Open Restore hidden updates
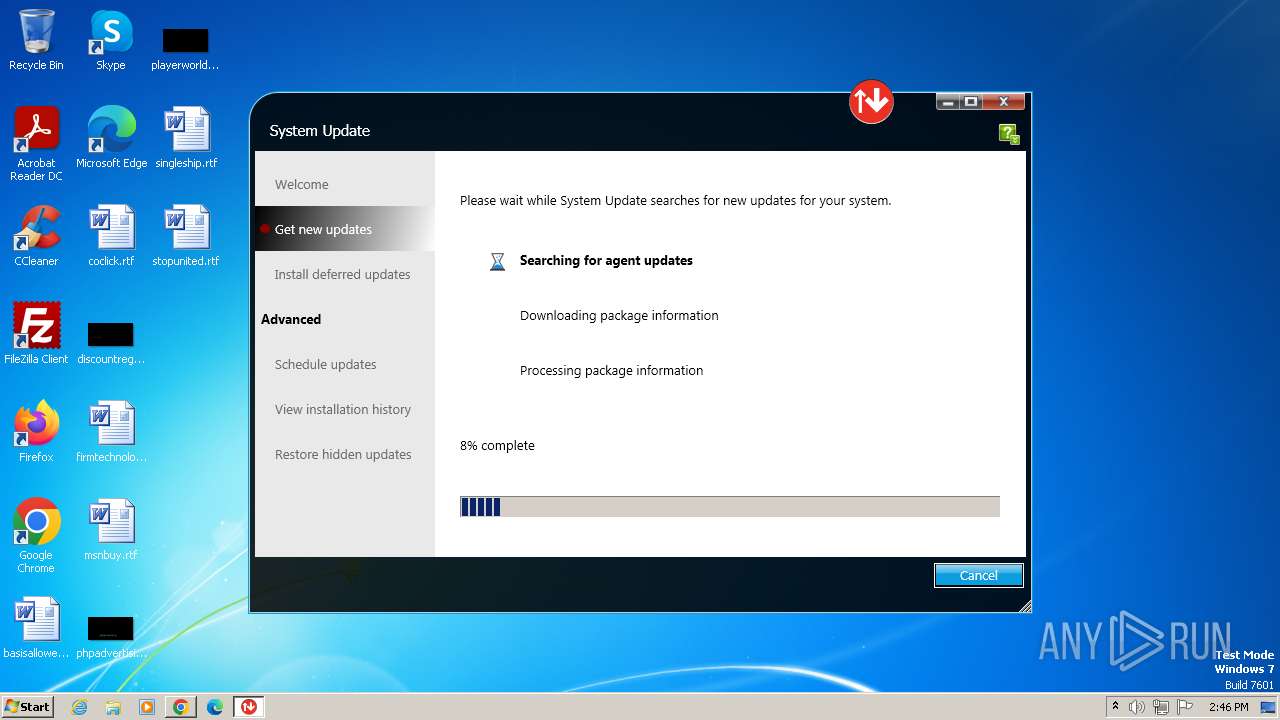This screenshot has width=1280, height=720. (x=343, y=454)
